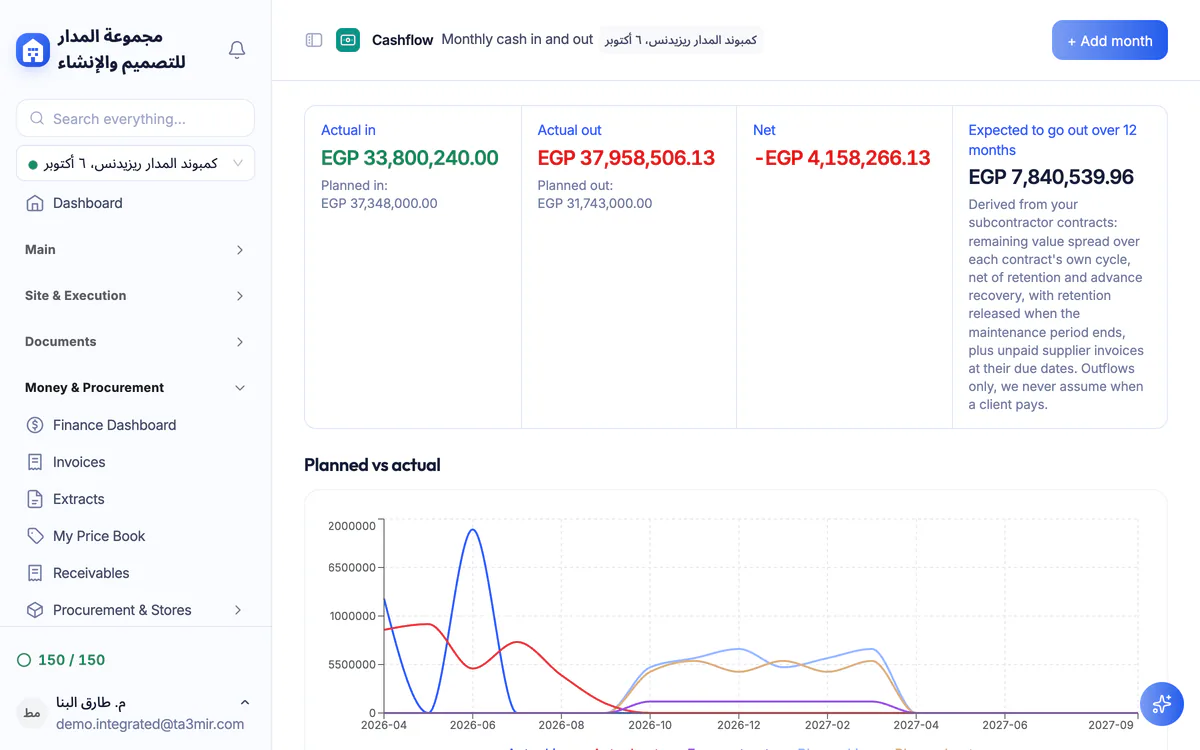Click the x-axis label 2027-02
Image resolution: width=1200 pixels, height=750 pixels.
[x=826, y=725]
